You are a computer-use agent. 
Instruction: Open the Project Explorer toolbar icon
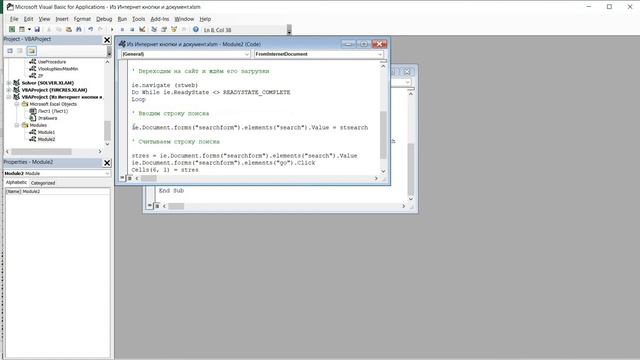[154, 29]
